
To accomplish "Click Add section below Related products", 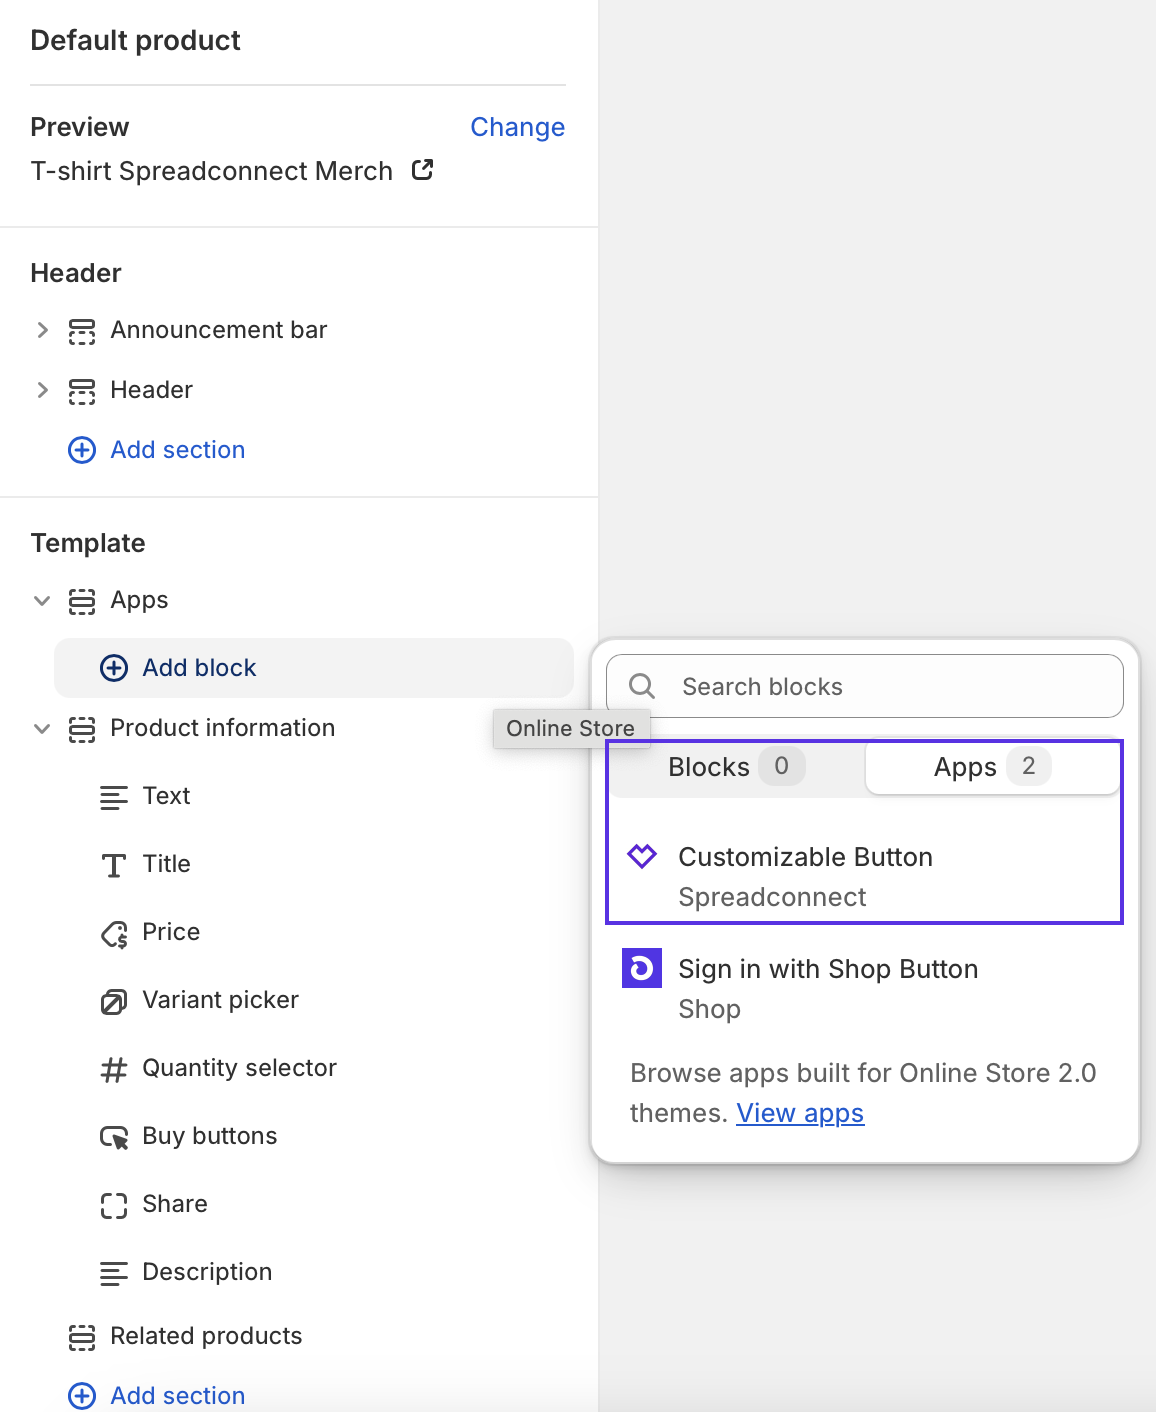I will (x=178, y=1396).
